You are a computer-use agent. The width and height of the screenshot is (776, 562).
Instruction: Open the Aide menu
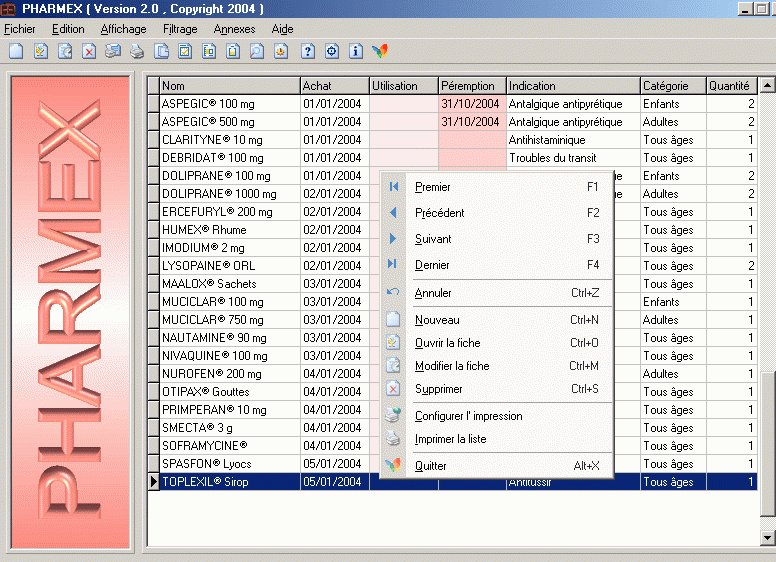(x=283, y=29)
